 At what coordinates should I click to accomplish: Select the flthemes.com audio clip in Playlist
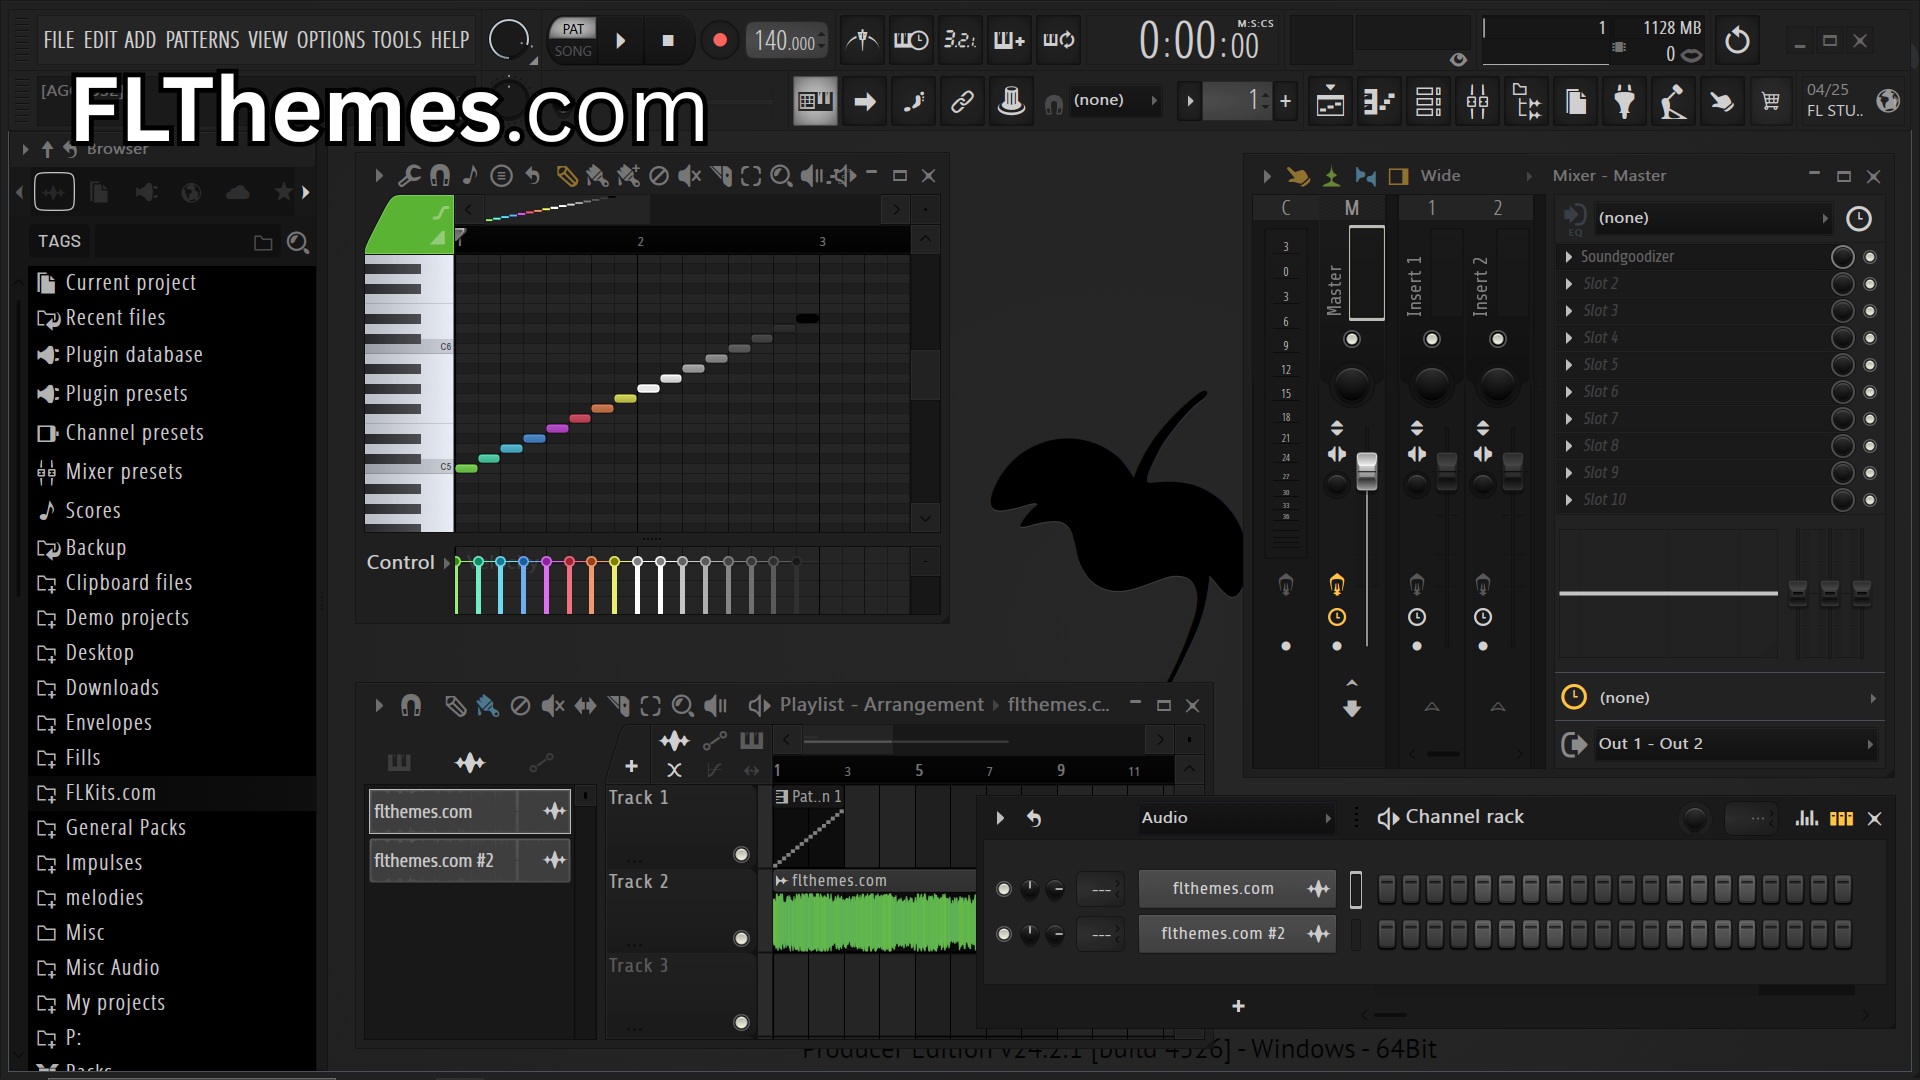pyautogui.click(x=874, y=911)
